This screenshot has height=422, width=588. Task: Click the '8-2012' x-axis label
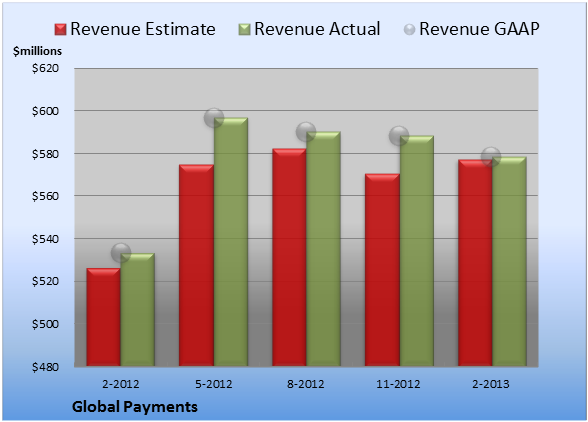coord(306,384)
